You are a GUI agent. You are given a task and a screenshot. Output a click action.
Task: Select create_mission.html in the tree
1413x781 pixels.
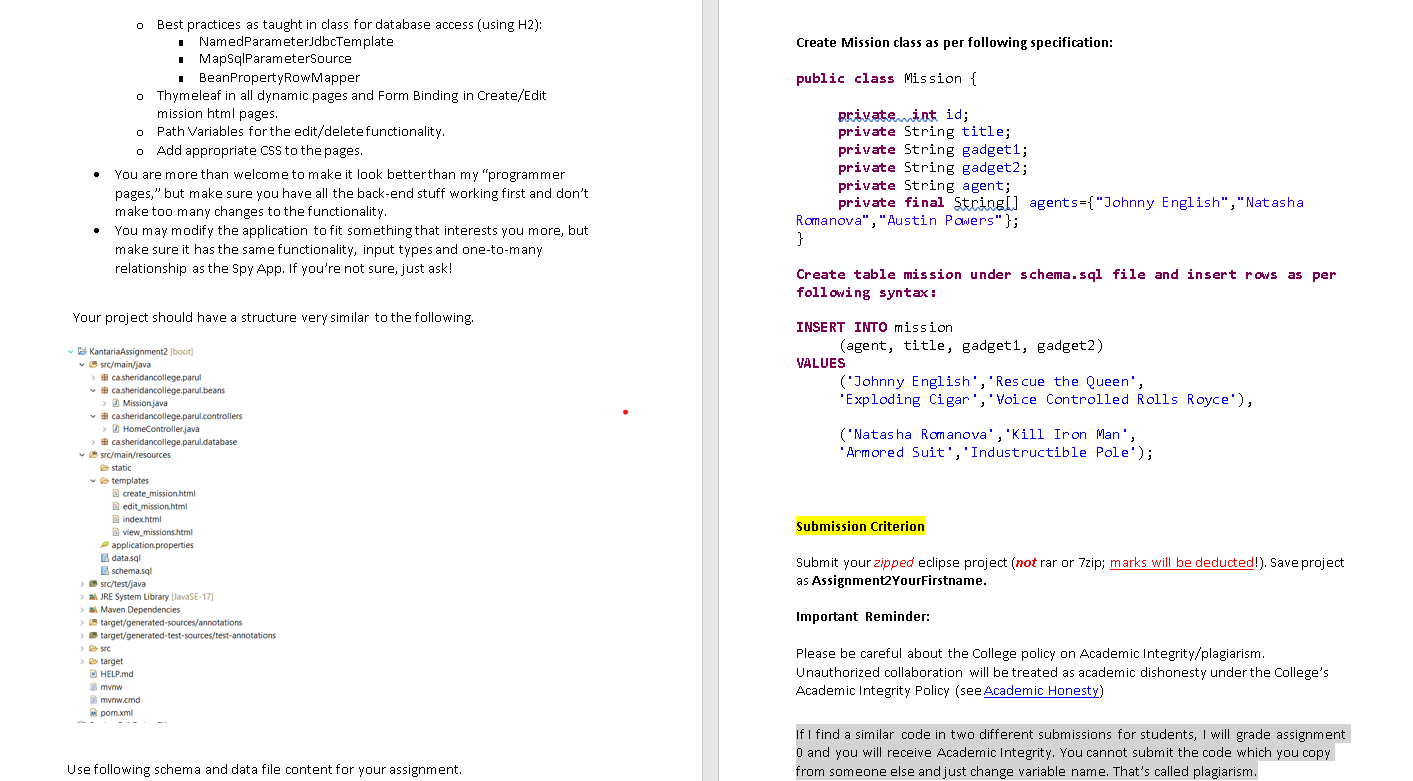point(116,493)
